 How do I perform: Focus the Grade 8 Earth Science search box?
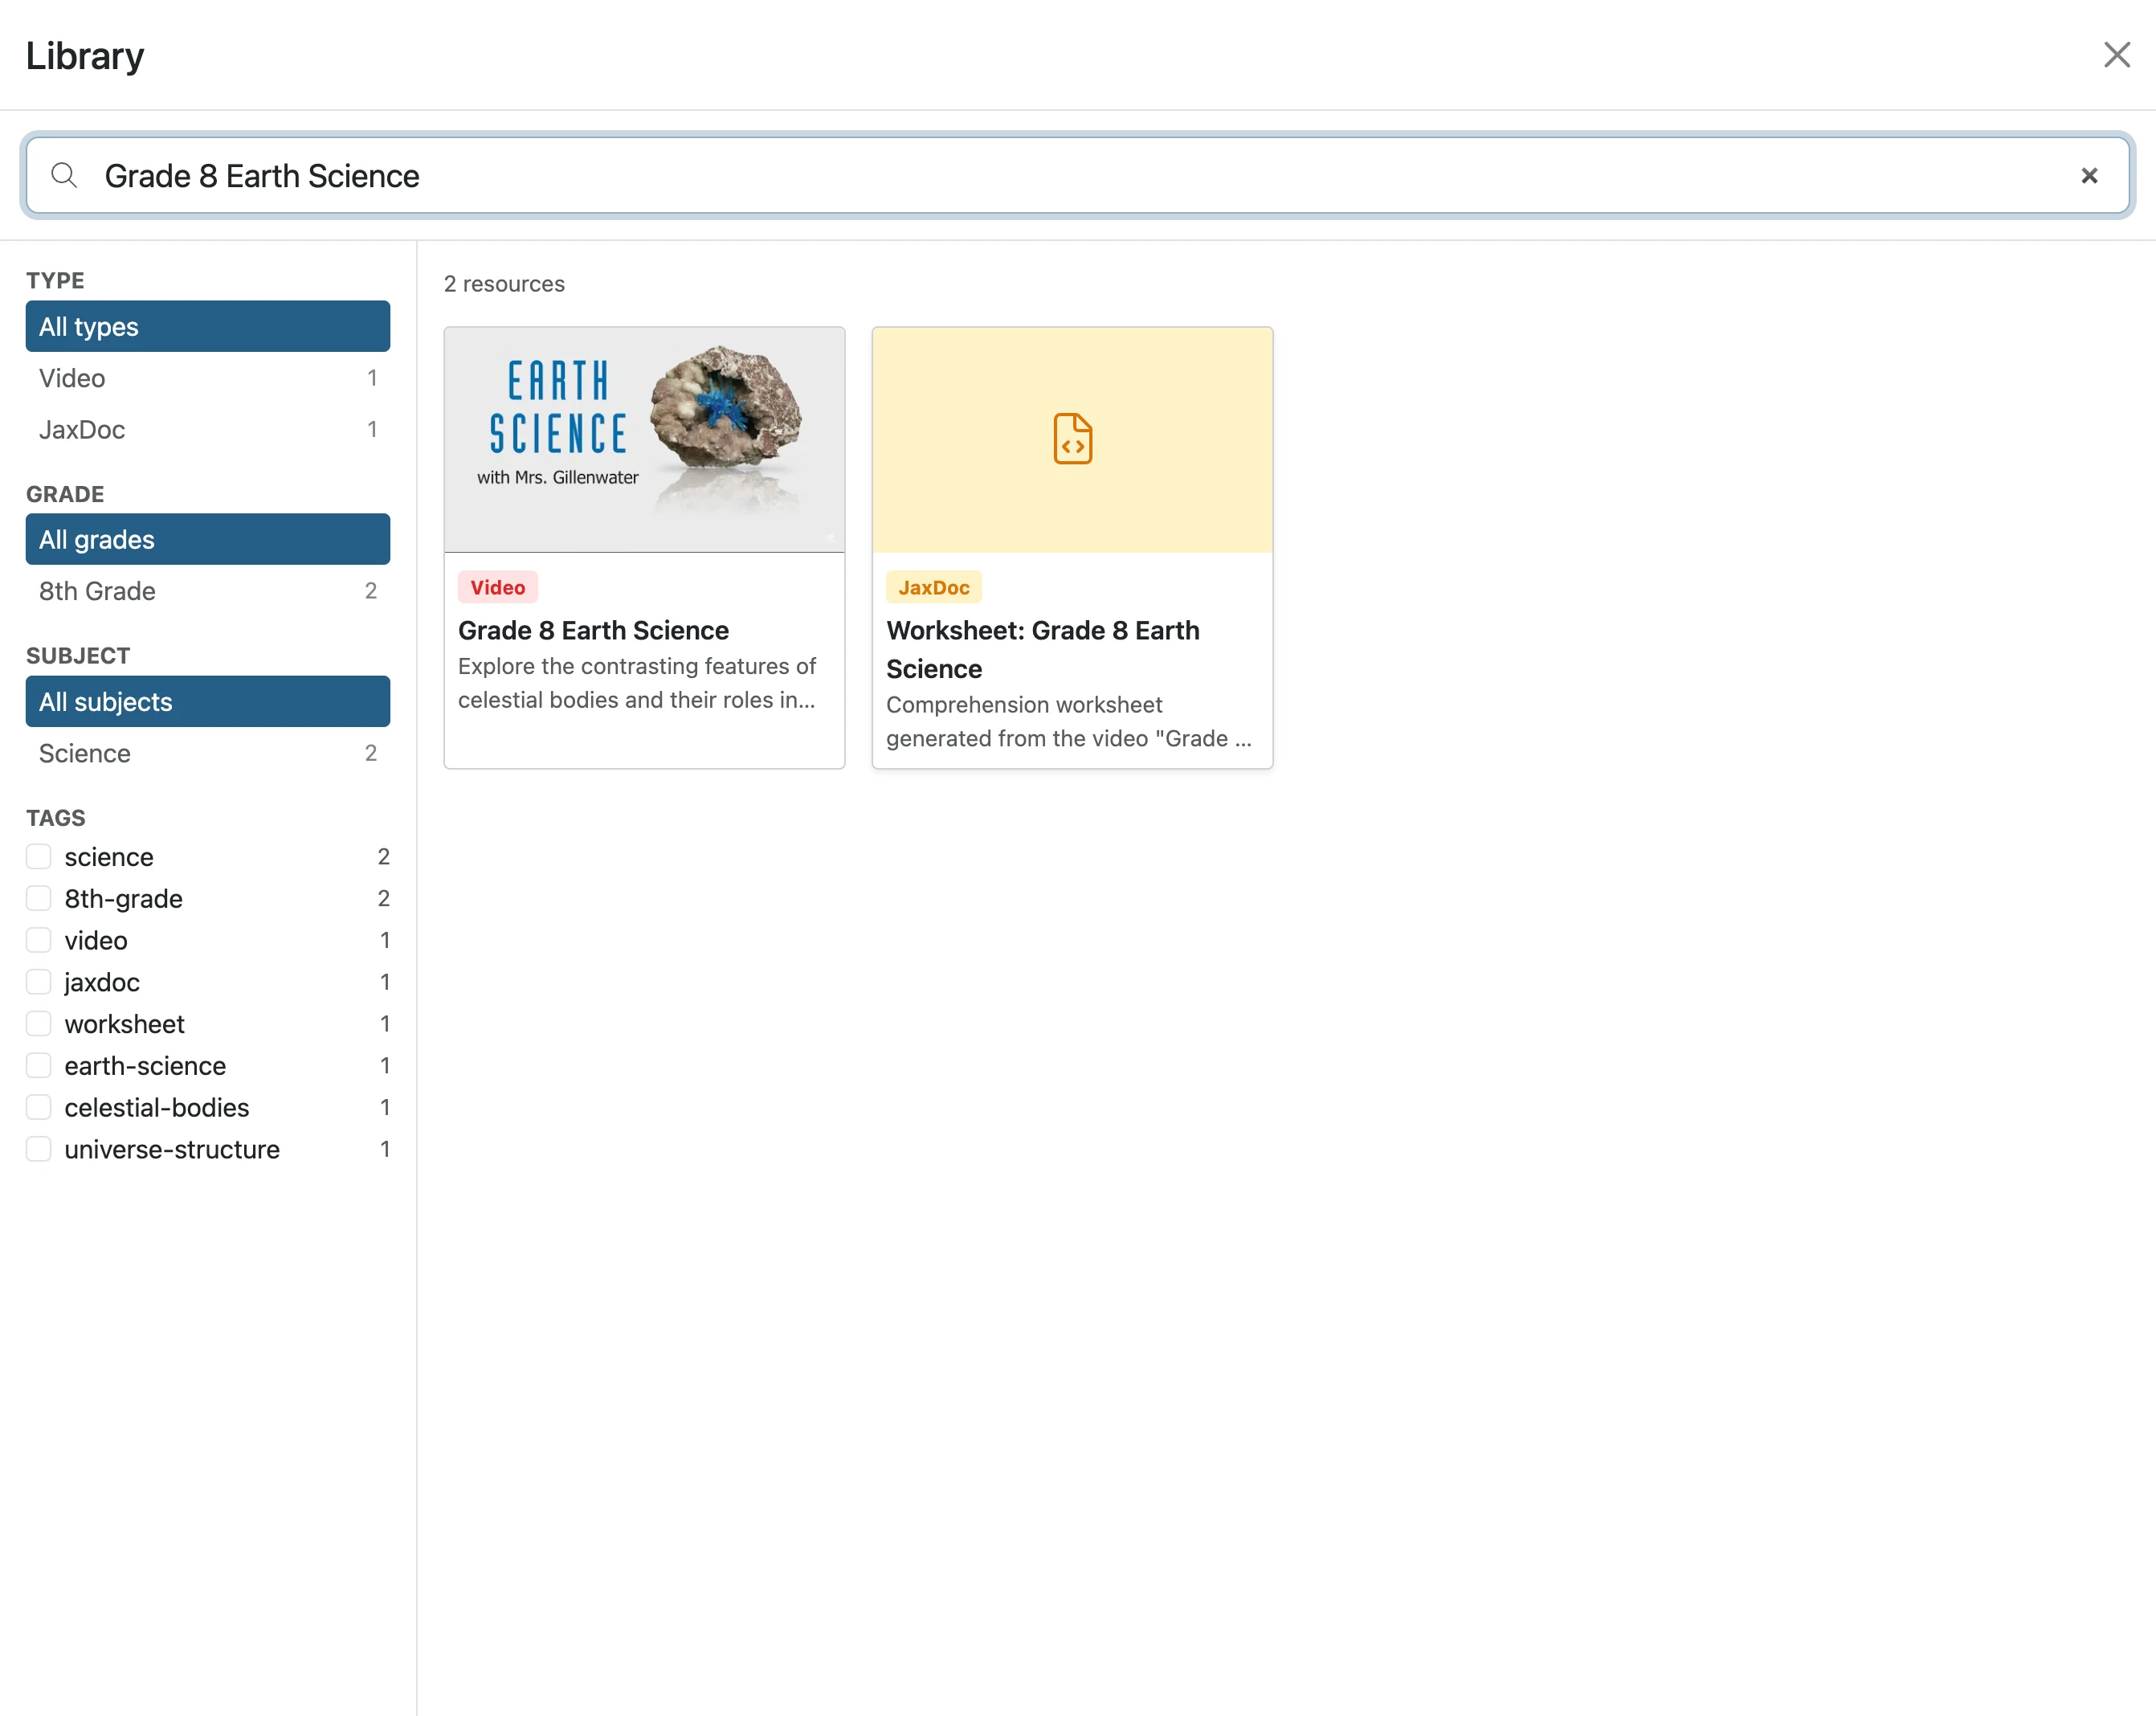(x=1078, y=176)
